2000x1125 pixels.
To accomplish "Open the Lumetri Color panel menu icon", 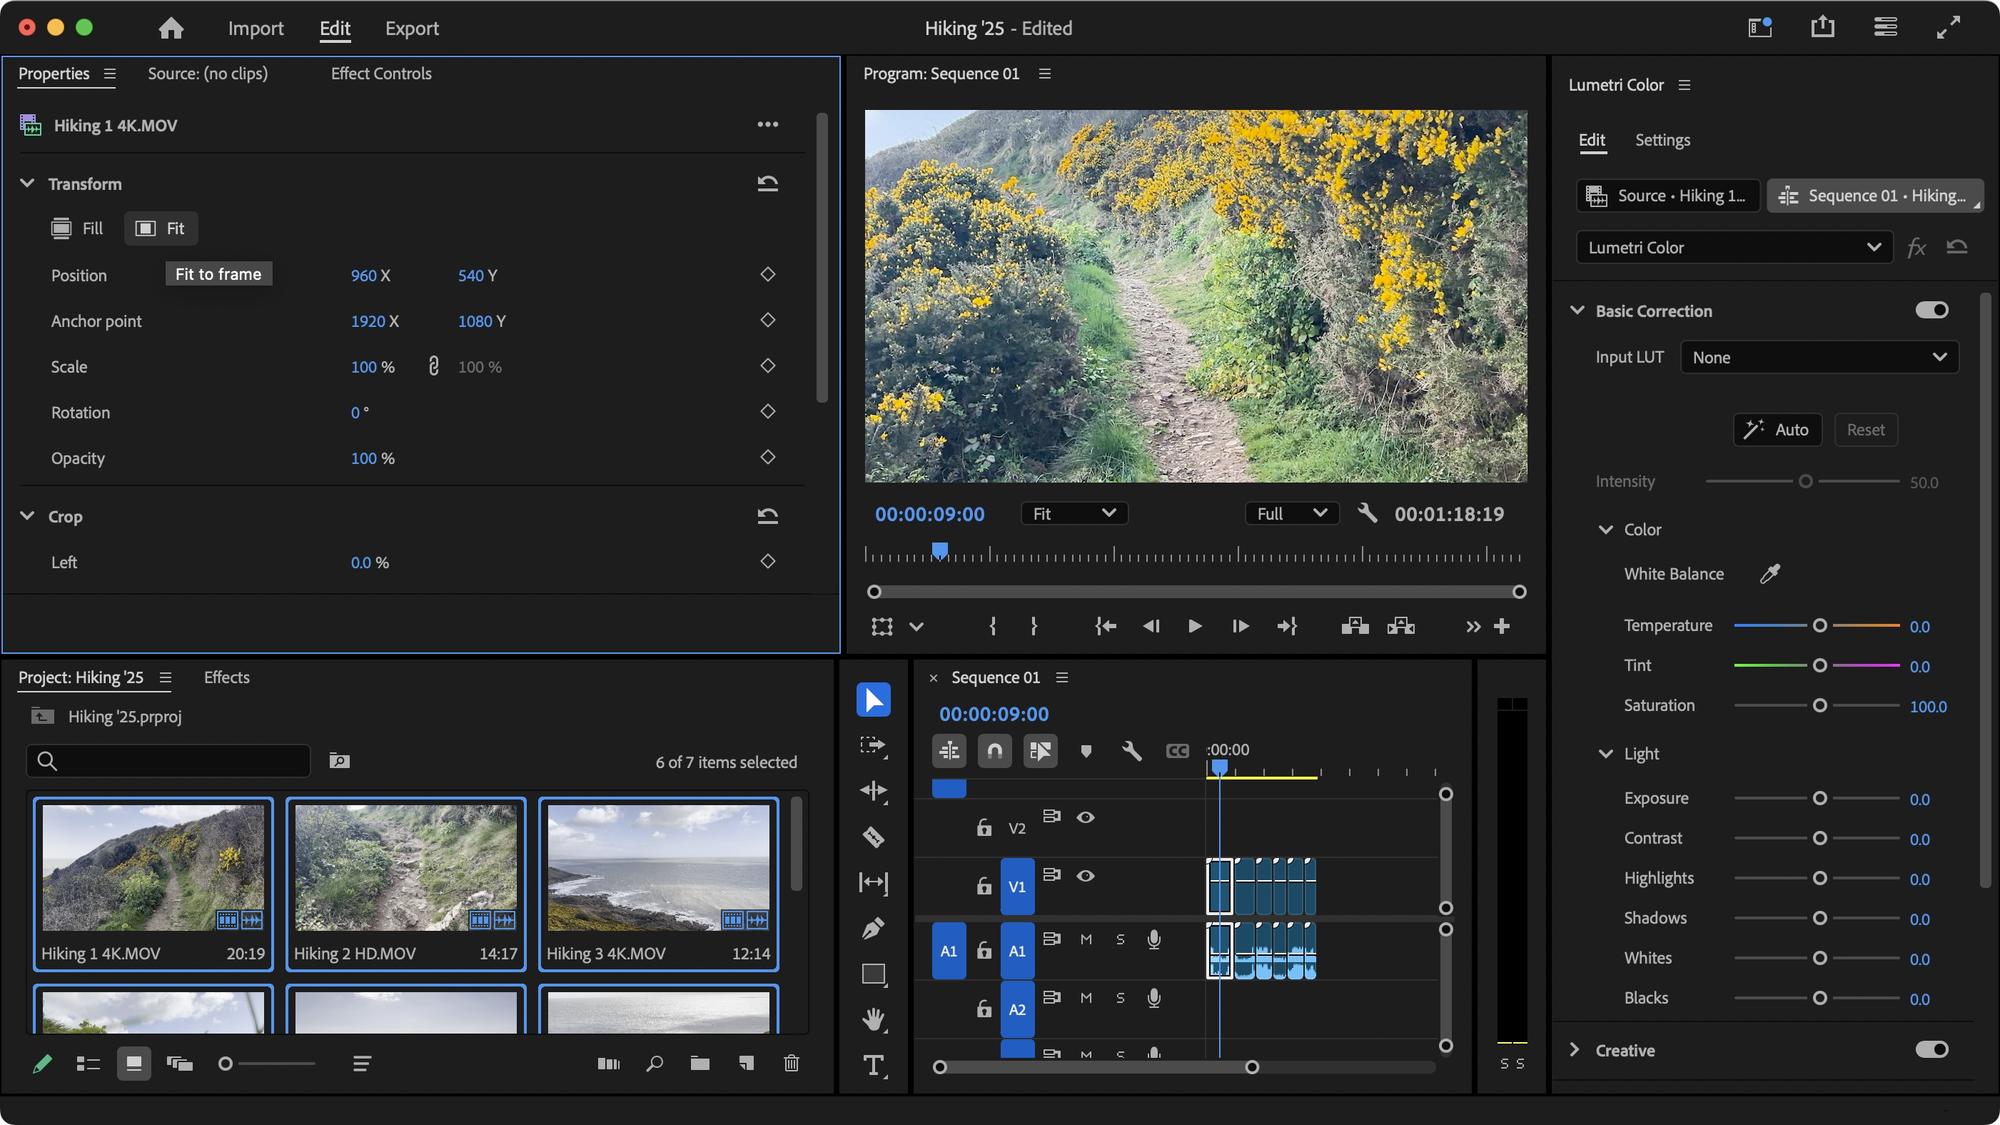I will click(1686, 85).
